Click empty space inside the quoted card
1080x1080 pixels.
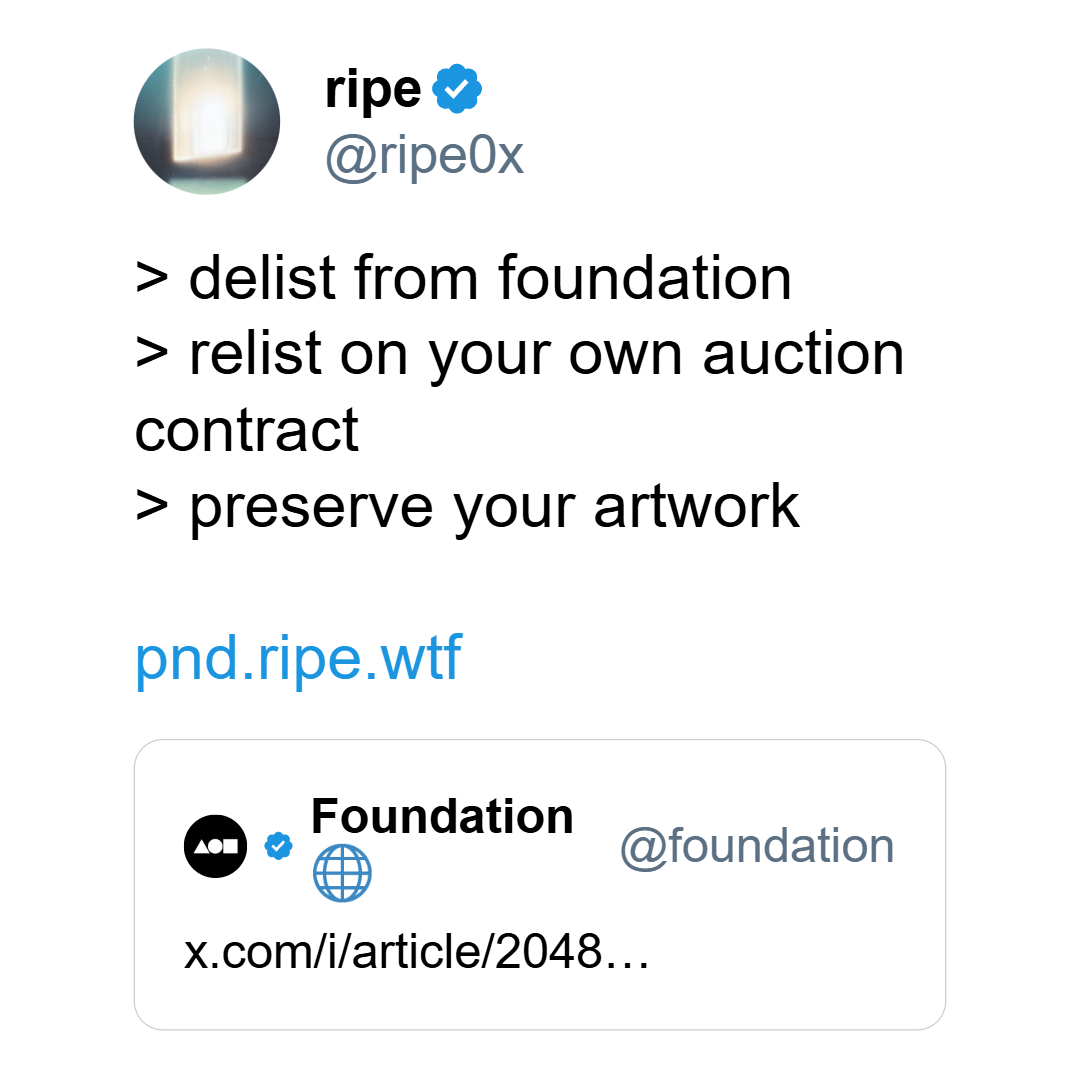click(792, 964)
